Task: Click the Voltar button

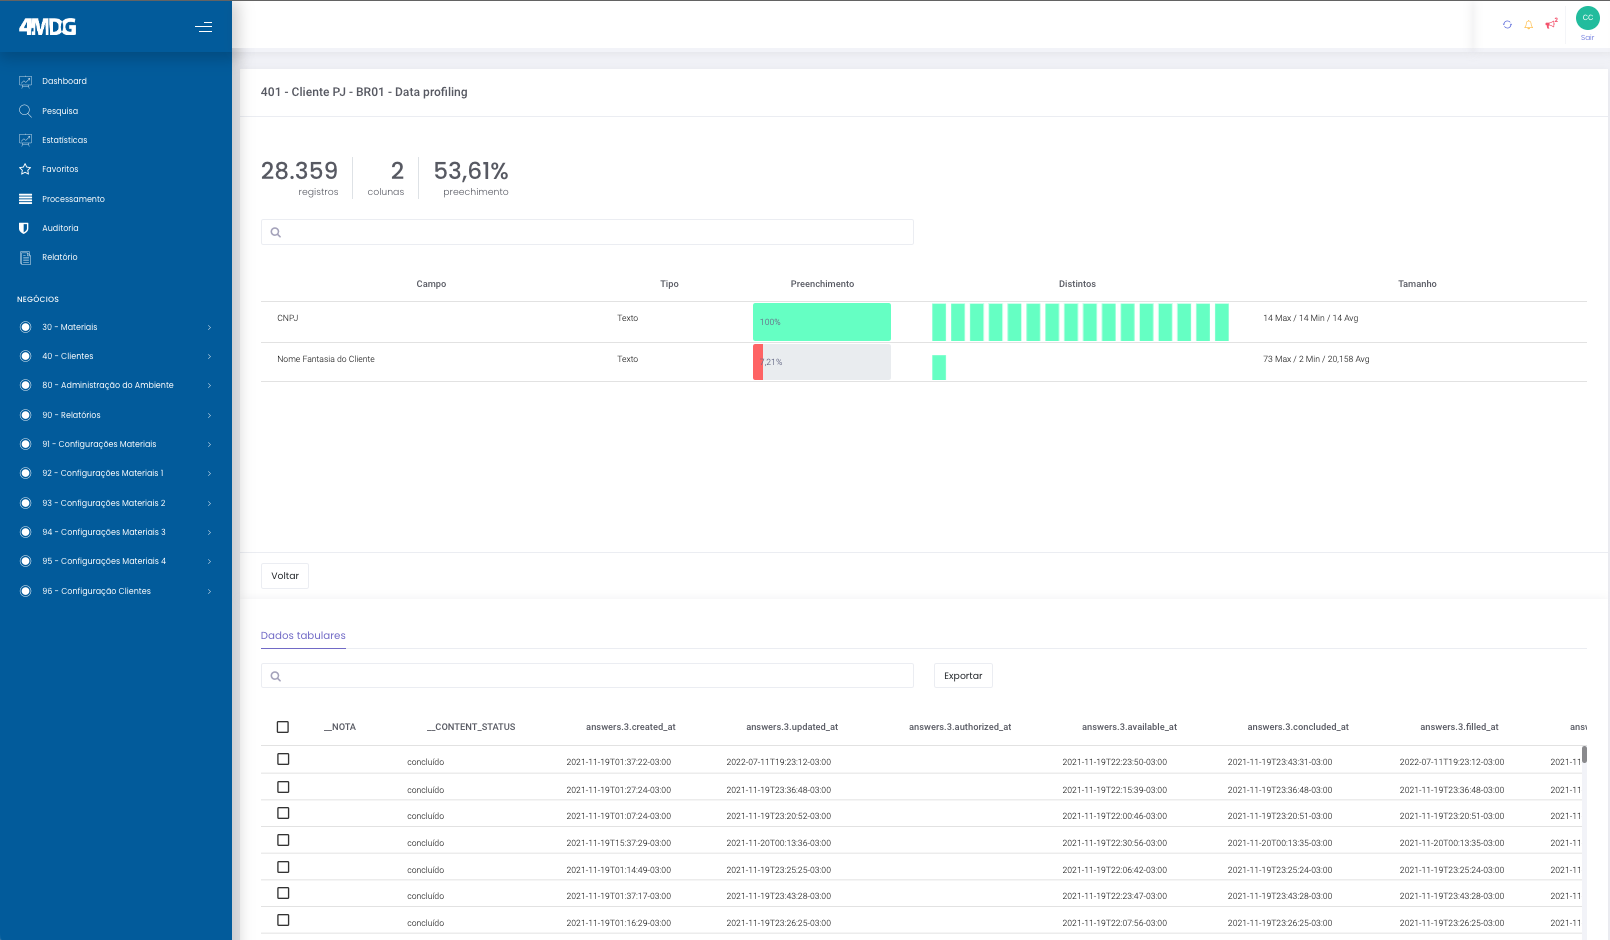Action: tap(285, 576)
